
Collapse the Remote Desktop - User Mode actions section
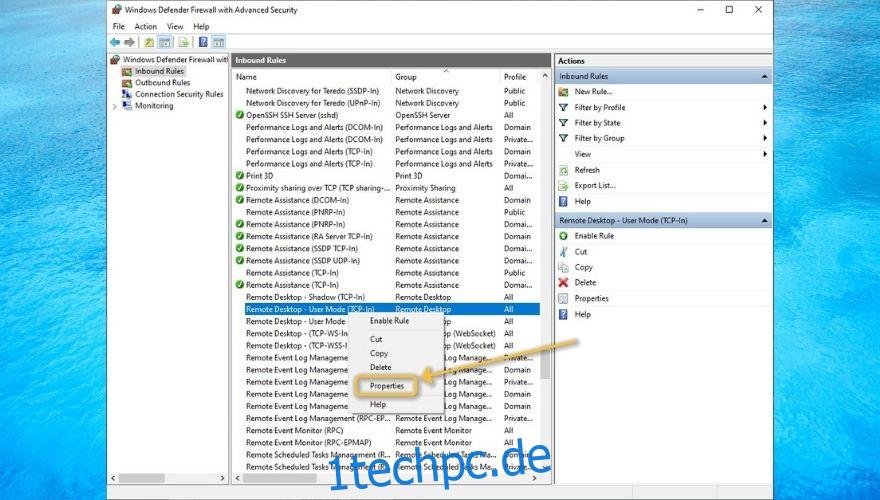(764, 221)
